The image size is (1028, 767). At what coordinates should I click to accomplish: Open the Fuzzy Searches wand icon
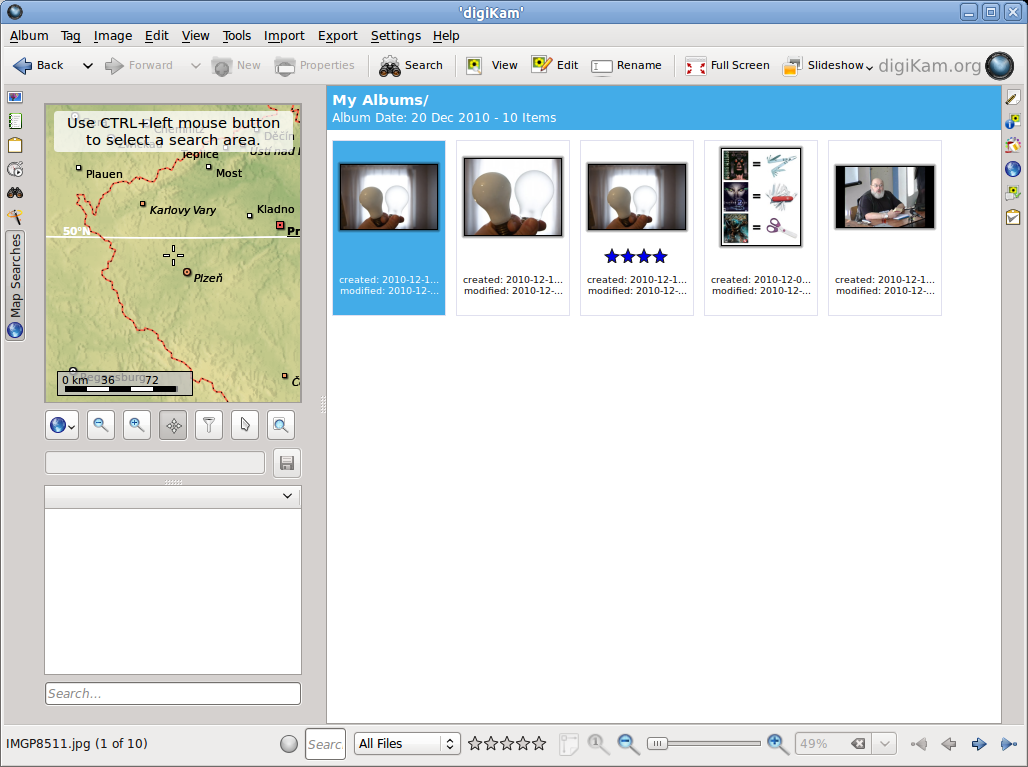point(15,216)
